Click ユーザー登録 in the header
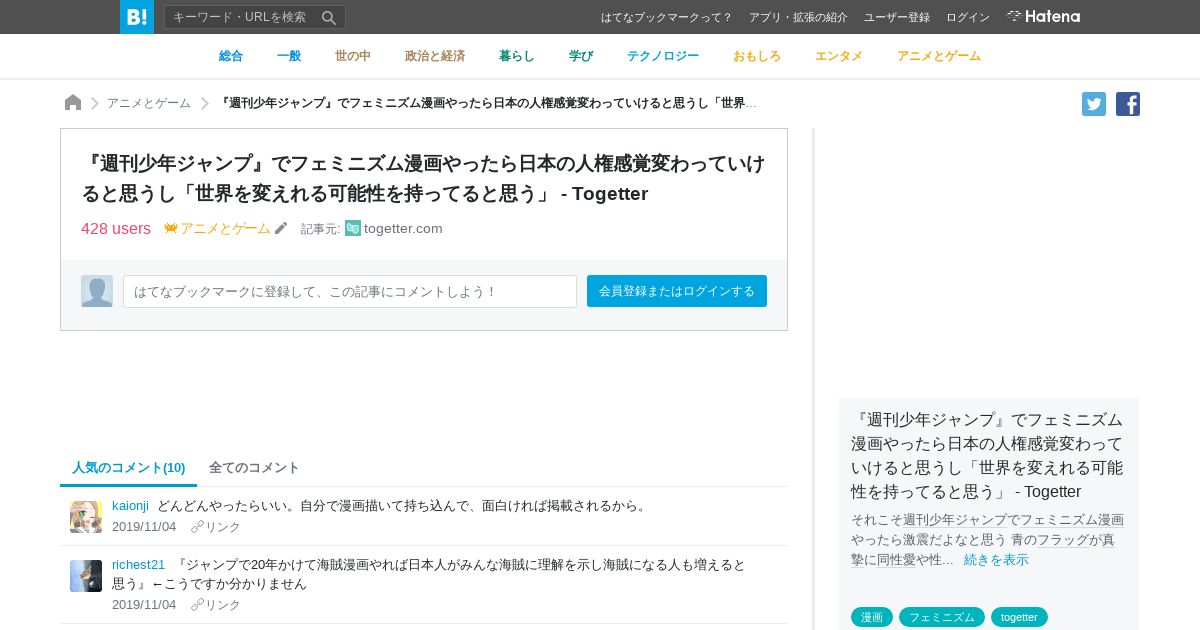Viewport: 1200px width, 630px height. point(897,17)
